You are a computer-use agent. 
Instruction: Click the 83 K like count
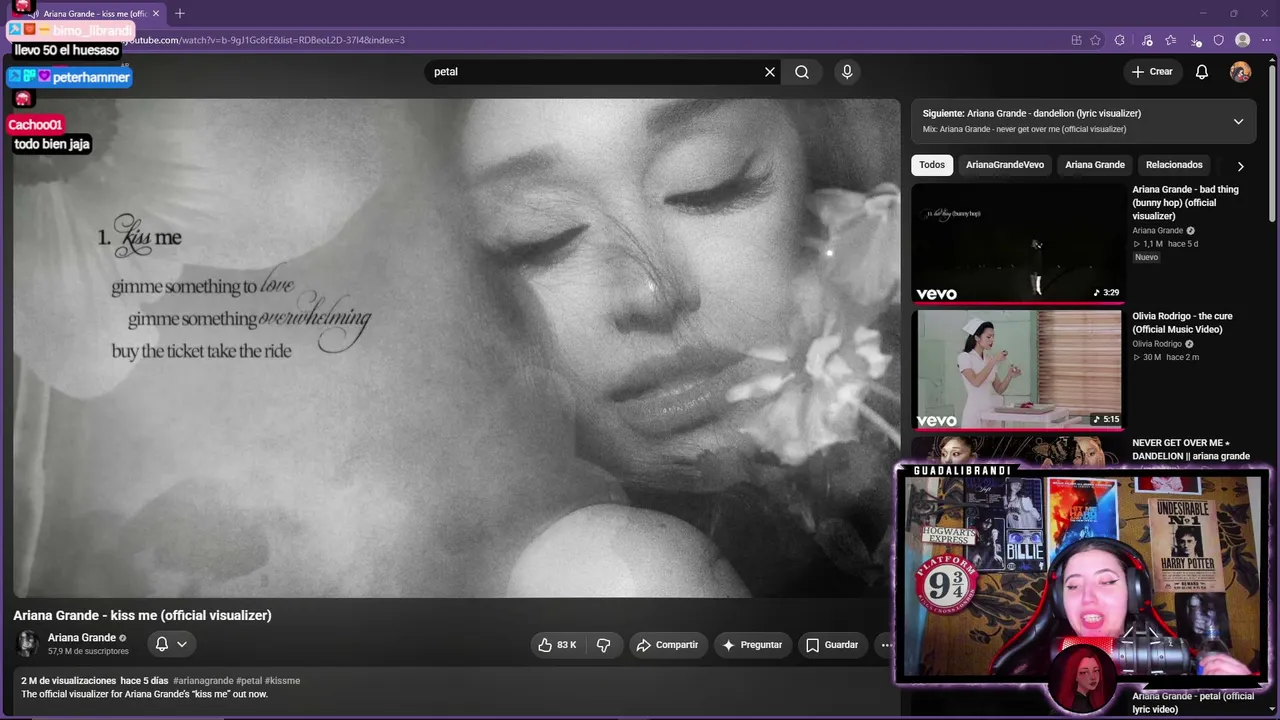pos(567,645)
